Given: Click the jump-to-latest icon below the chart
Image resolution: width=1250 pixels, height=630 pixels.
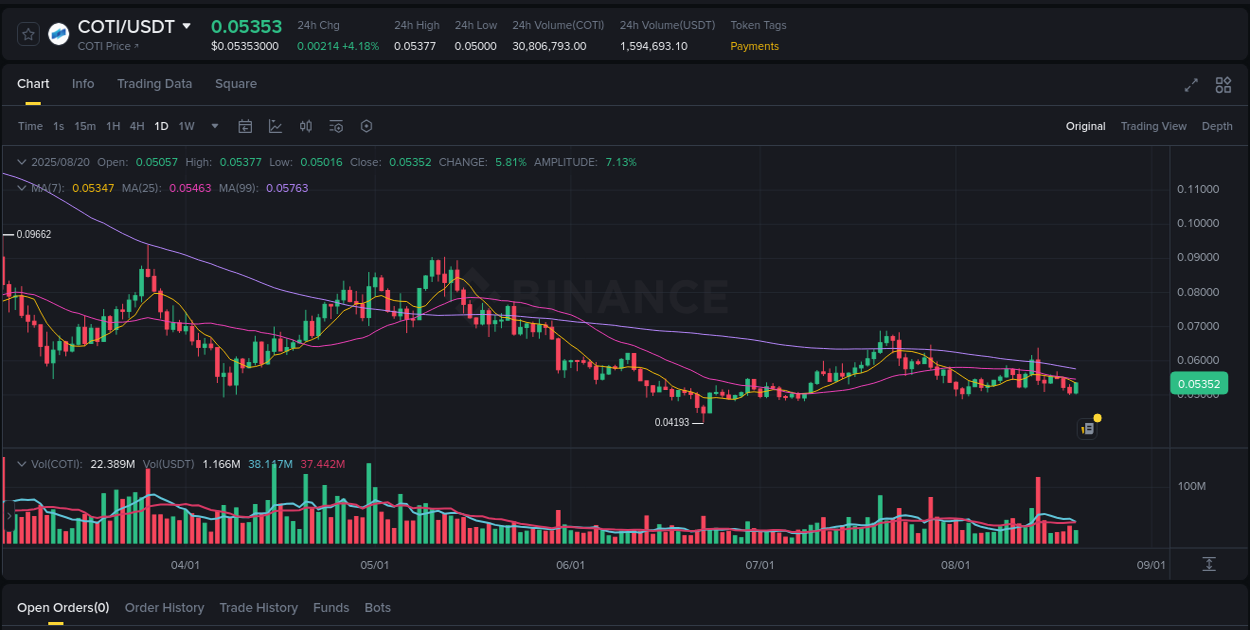Looking at the screenshot, I should (1209, 564).
